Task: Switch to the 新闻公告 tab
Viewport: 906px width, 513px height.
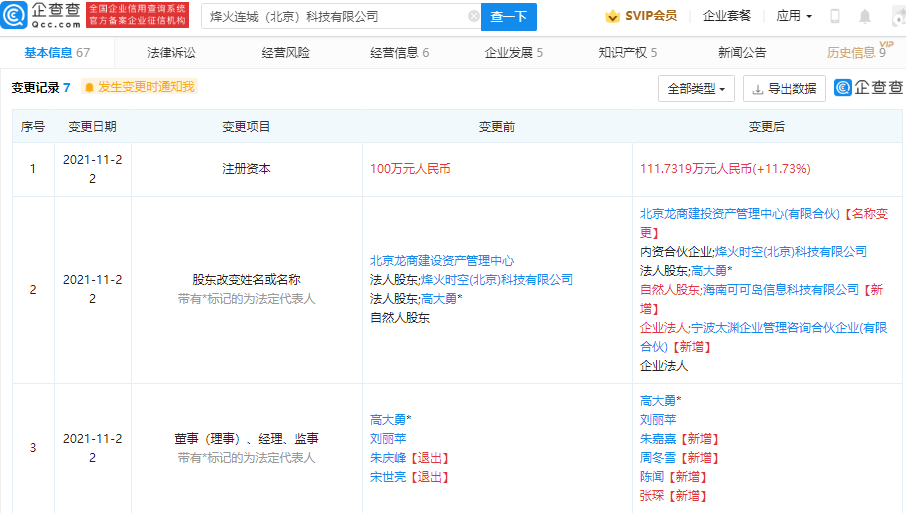Action: pos(742,53)
